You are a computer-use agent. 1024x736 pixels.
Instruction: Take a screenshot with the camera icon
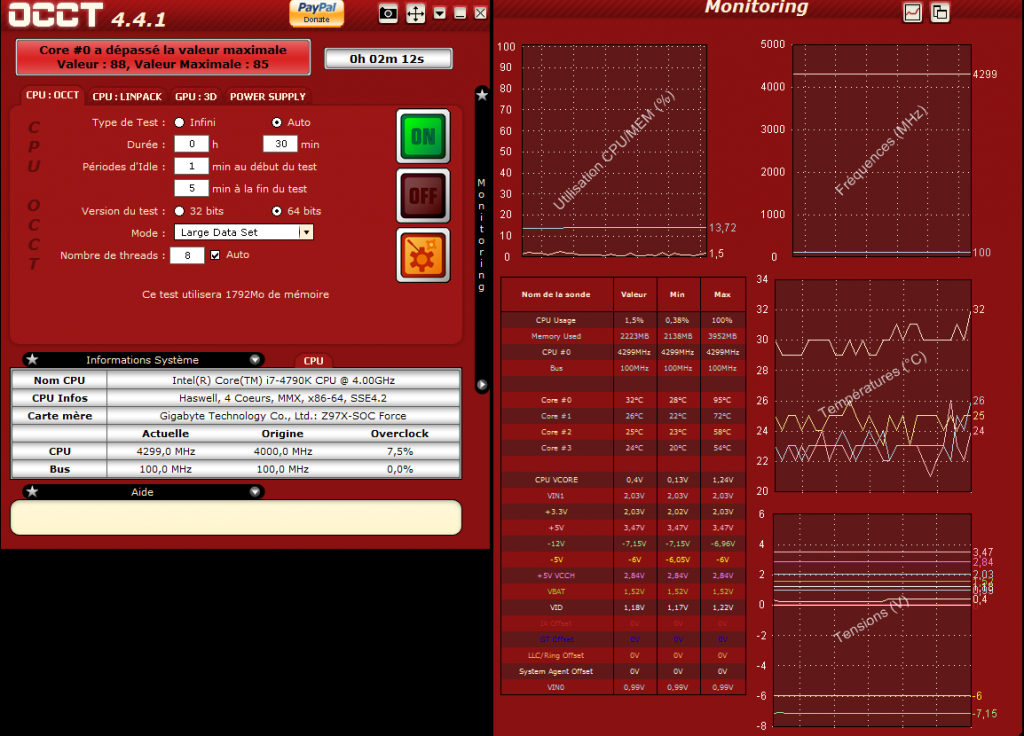[x=388, y=13]
